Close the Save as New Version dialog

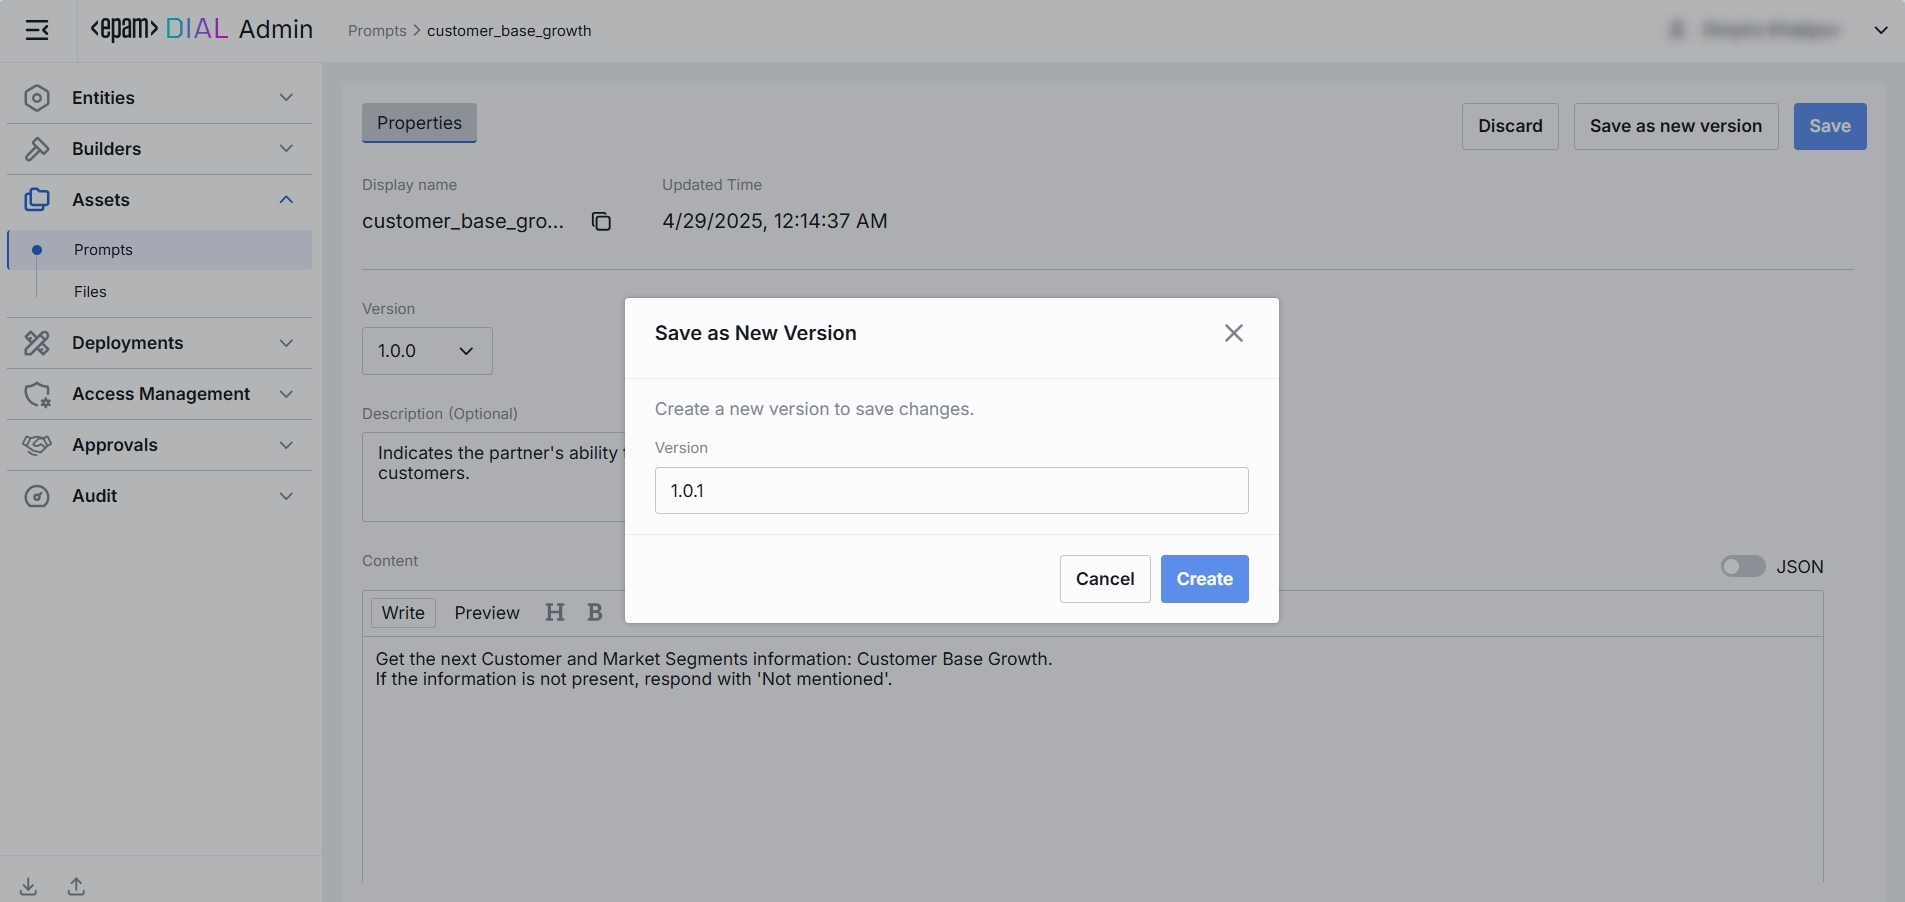(1233, 333)
